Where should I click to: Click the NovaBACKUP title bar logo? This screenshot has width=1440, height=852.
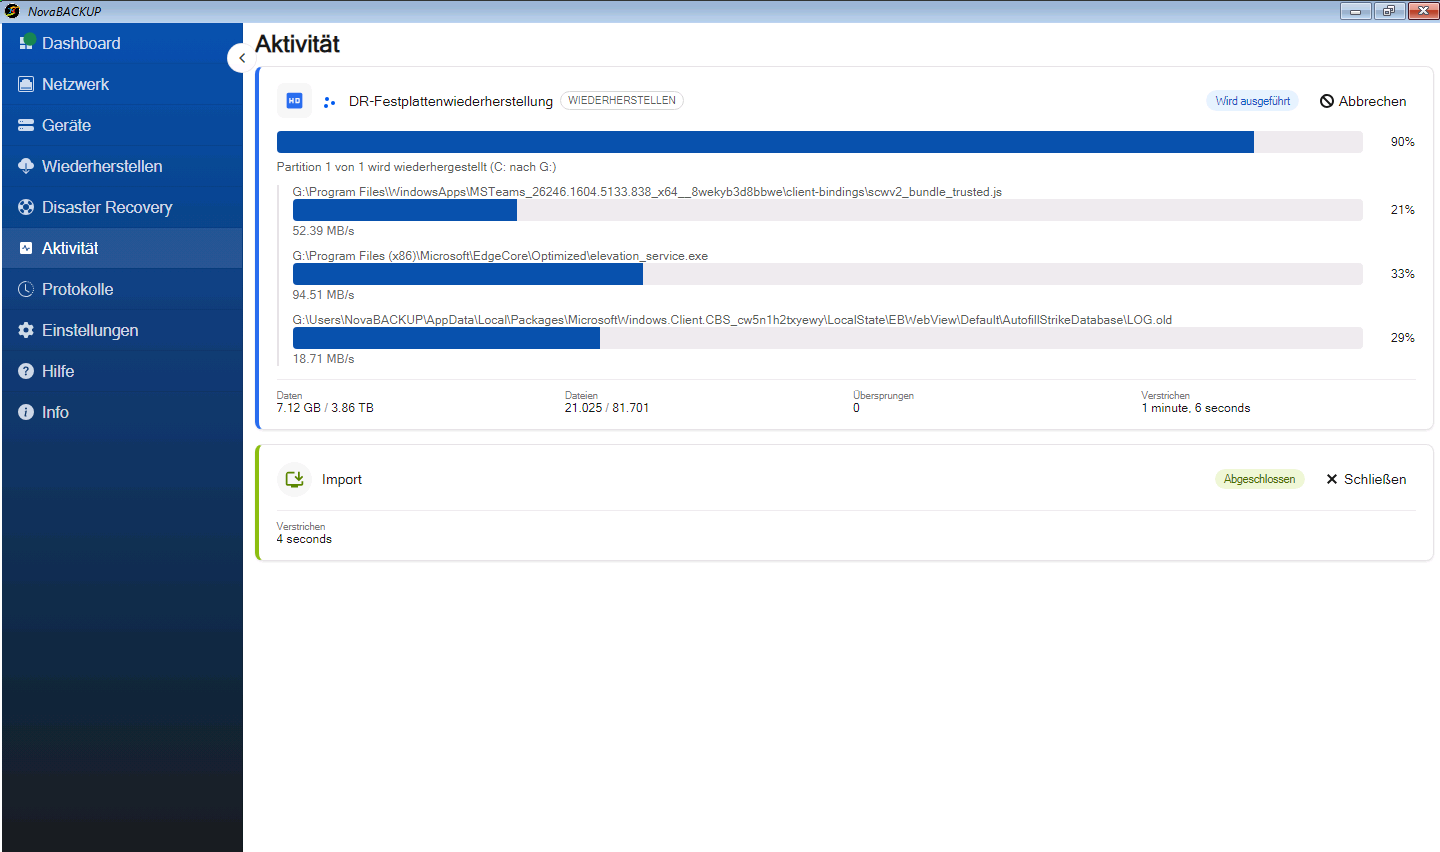click(x=12, y=11)
